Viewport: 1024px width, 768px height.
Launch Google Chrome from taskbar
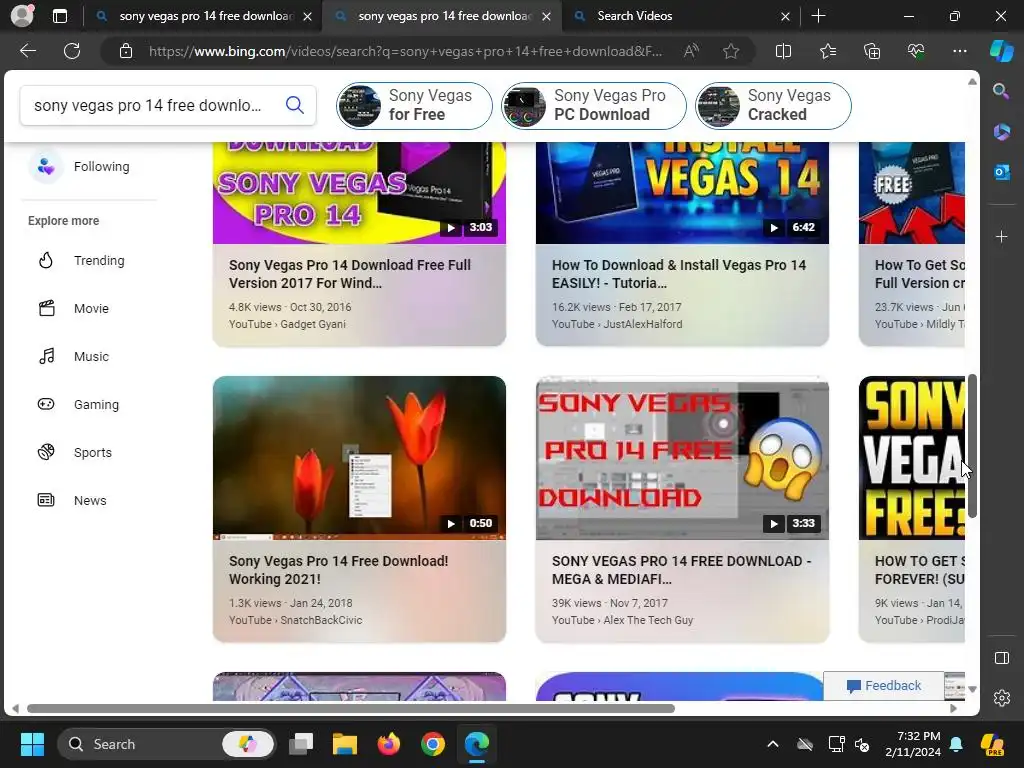coord(432,744)
